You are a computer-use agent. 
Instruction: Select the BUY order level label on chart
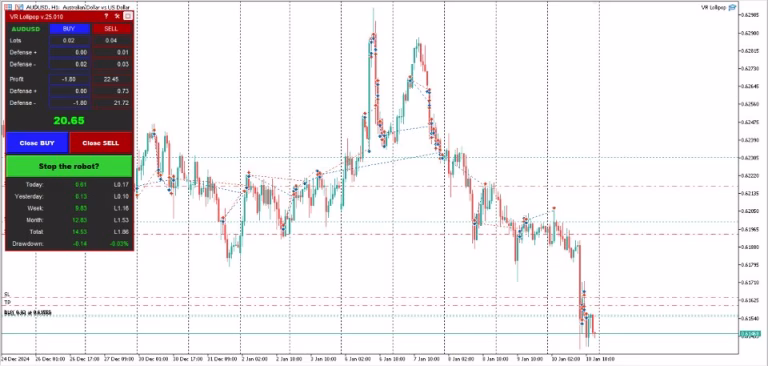(x=27, y=313)
